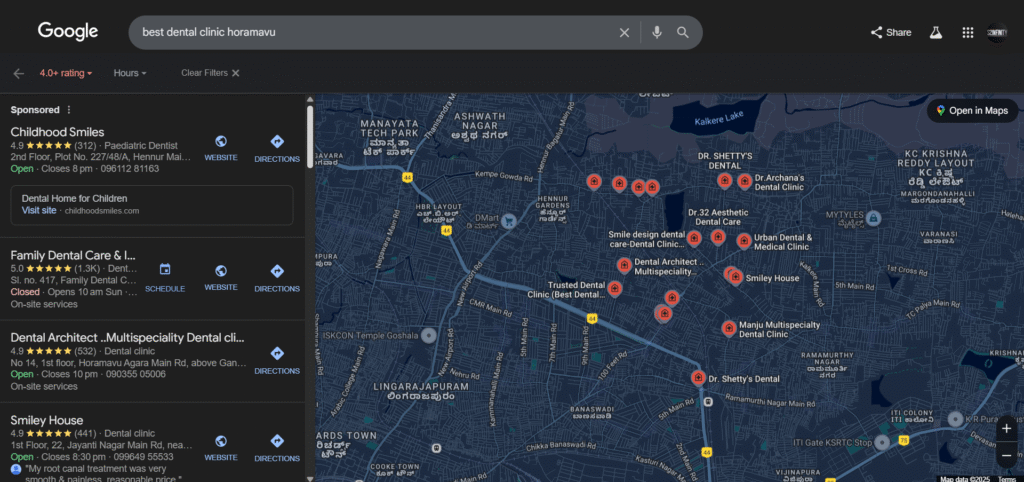Visit site link for childhoodsmiles.com
This screenshot has width=1024, height=482.
(39, 211)
